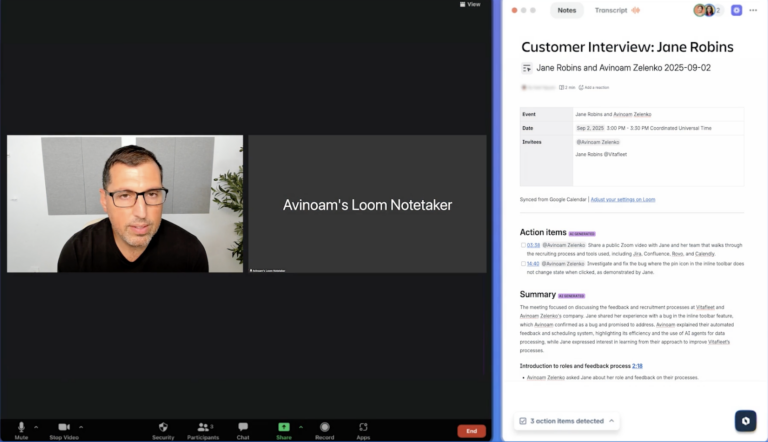Open the Participants panel

pyautogui.click(x=203, y=427)
